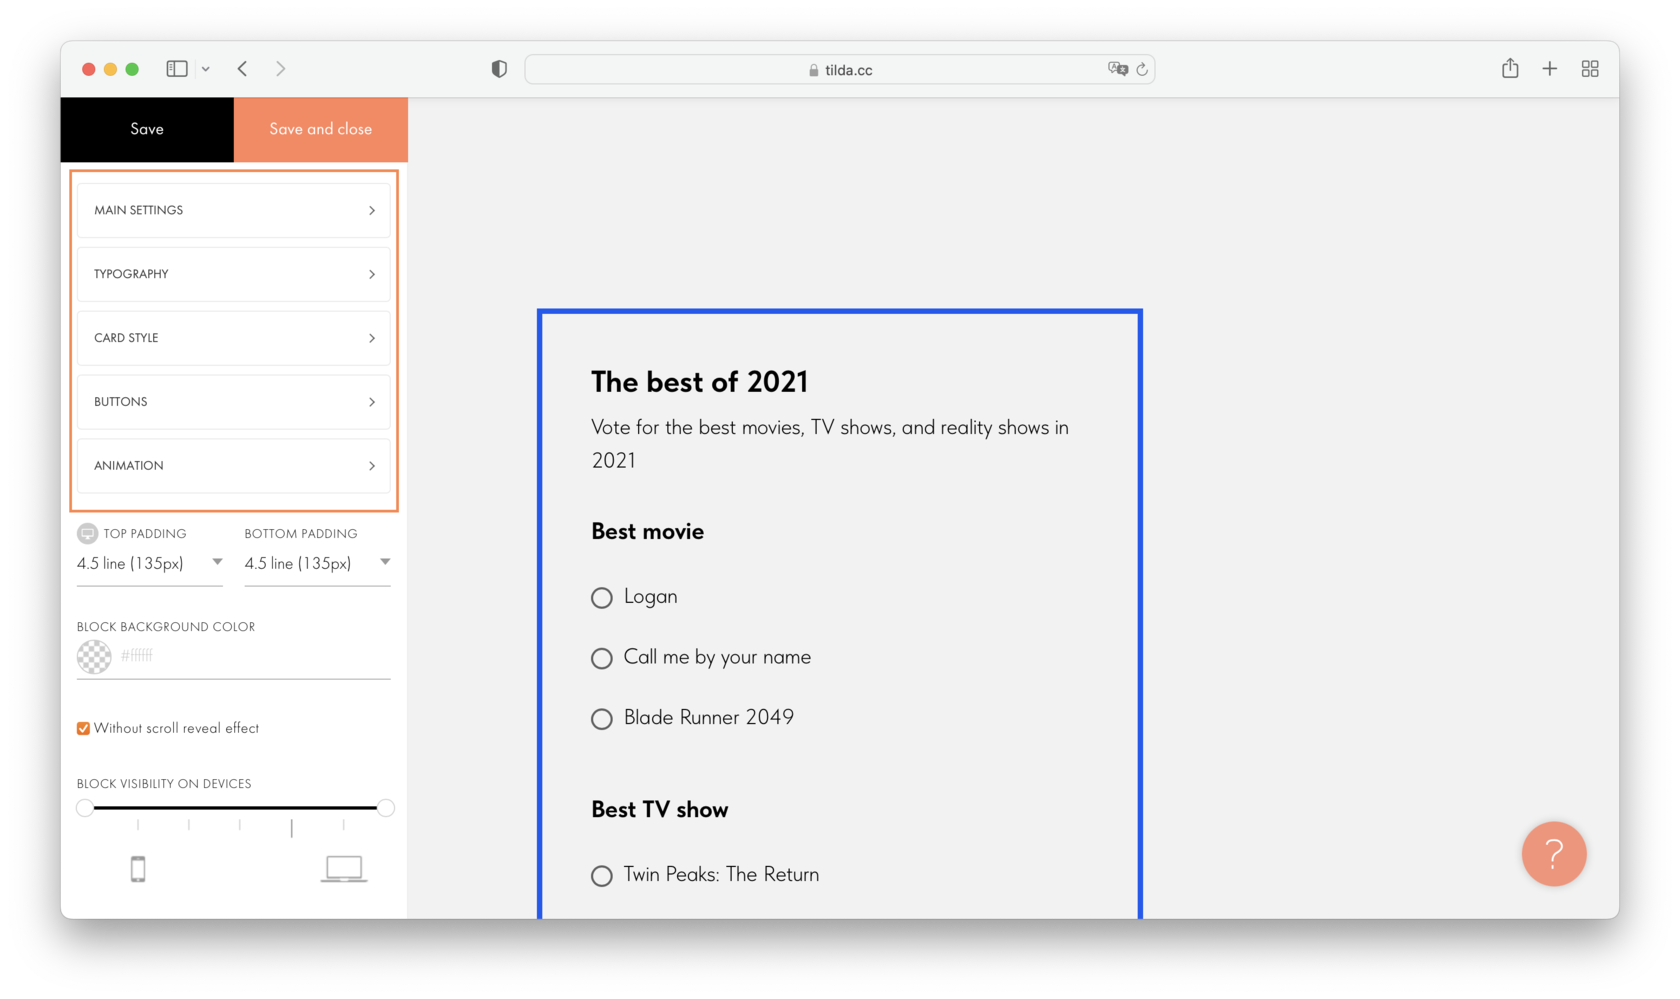Screen dimensions: 1680x999
Task: Expand the Main Settings section
Action: point(234,210)
